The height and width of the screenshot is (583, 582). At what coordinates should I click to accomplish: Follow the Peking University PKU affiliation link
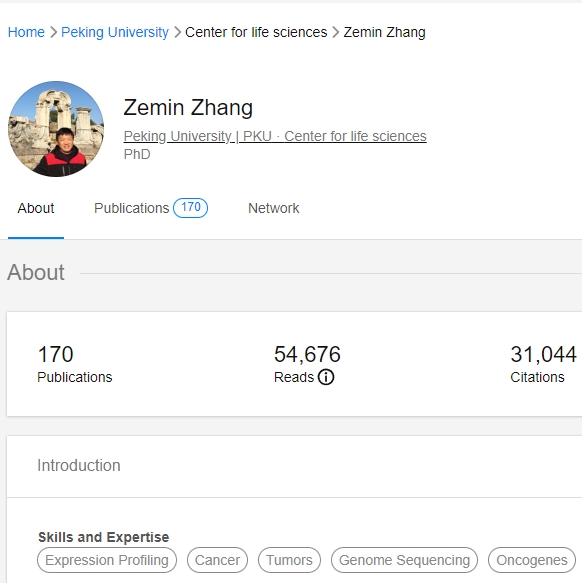(275, 136)
